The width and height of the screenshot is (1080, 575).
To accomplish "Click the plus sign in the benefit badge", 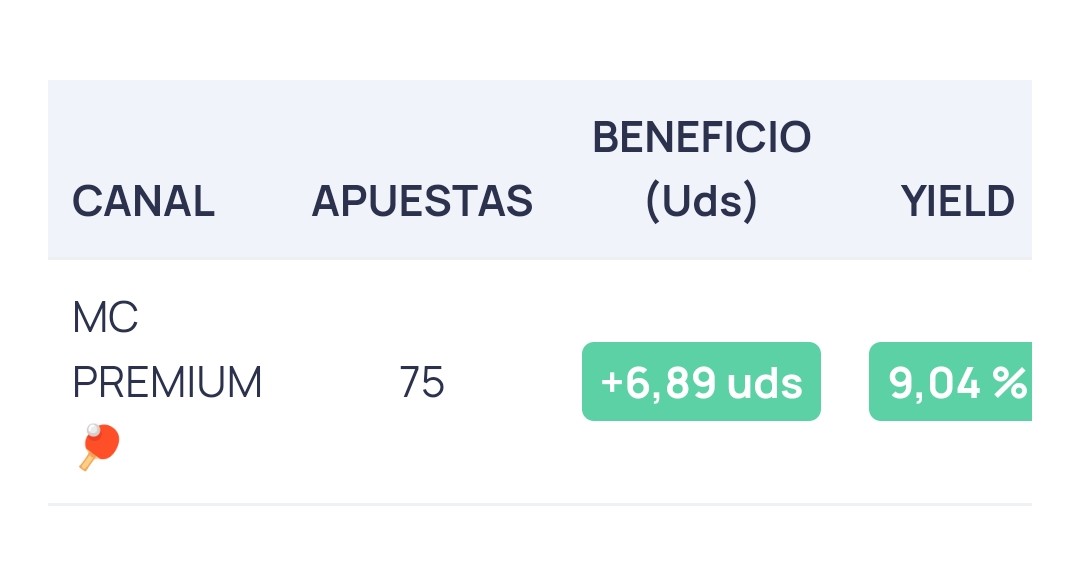I will pyautogui.click(x=611, y=382).
